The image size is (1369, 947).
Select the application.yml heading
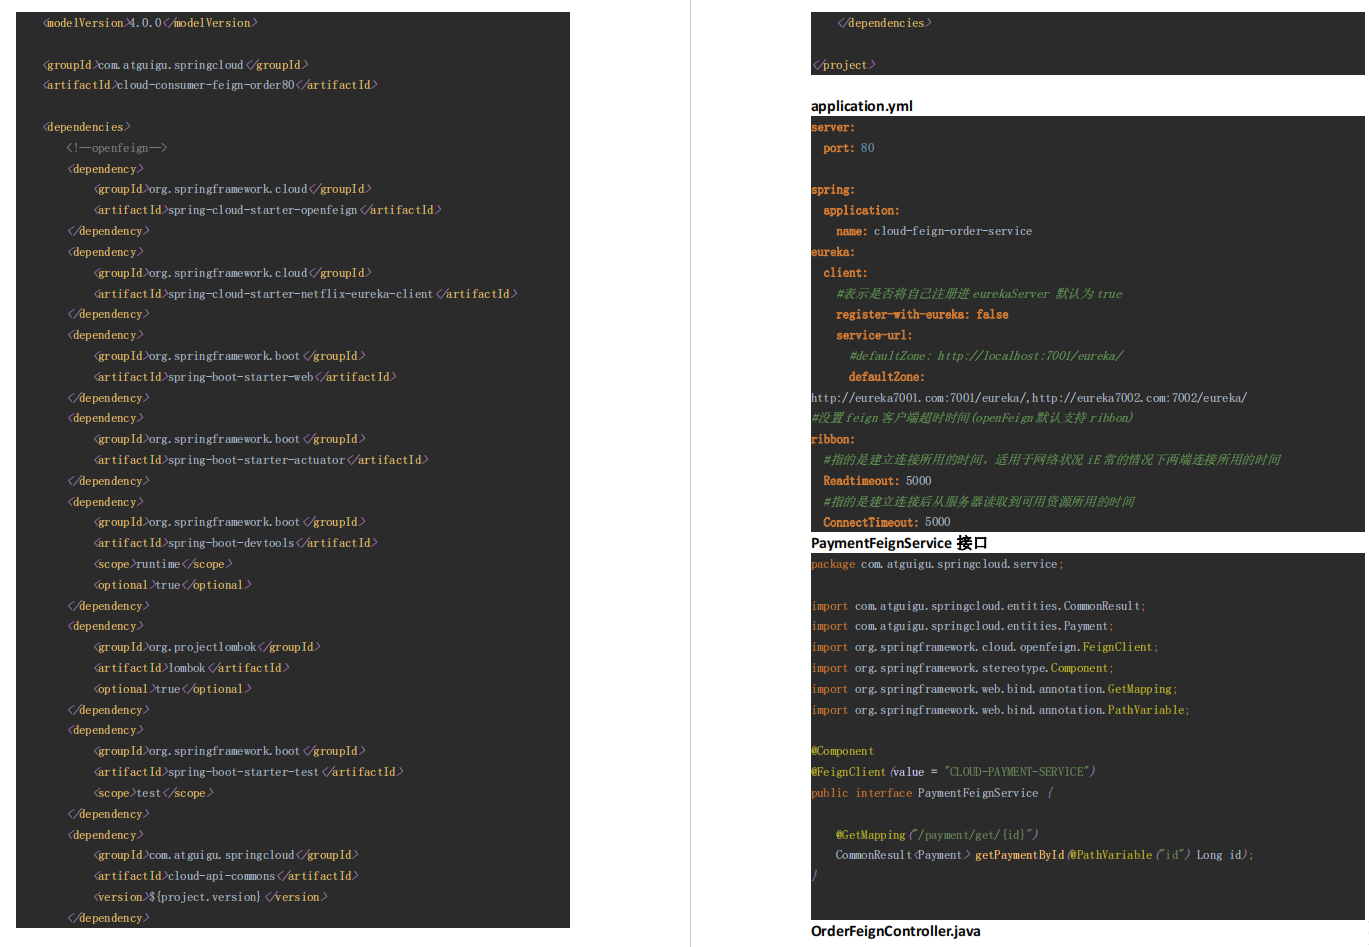(x=862, y=106)
